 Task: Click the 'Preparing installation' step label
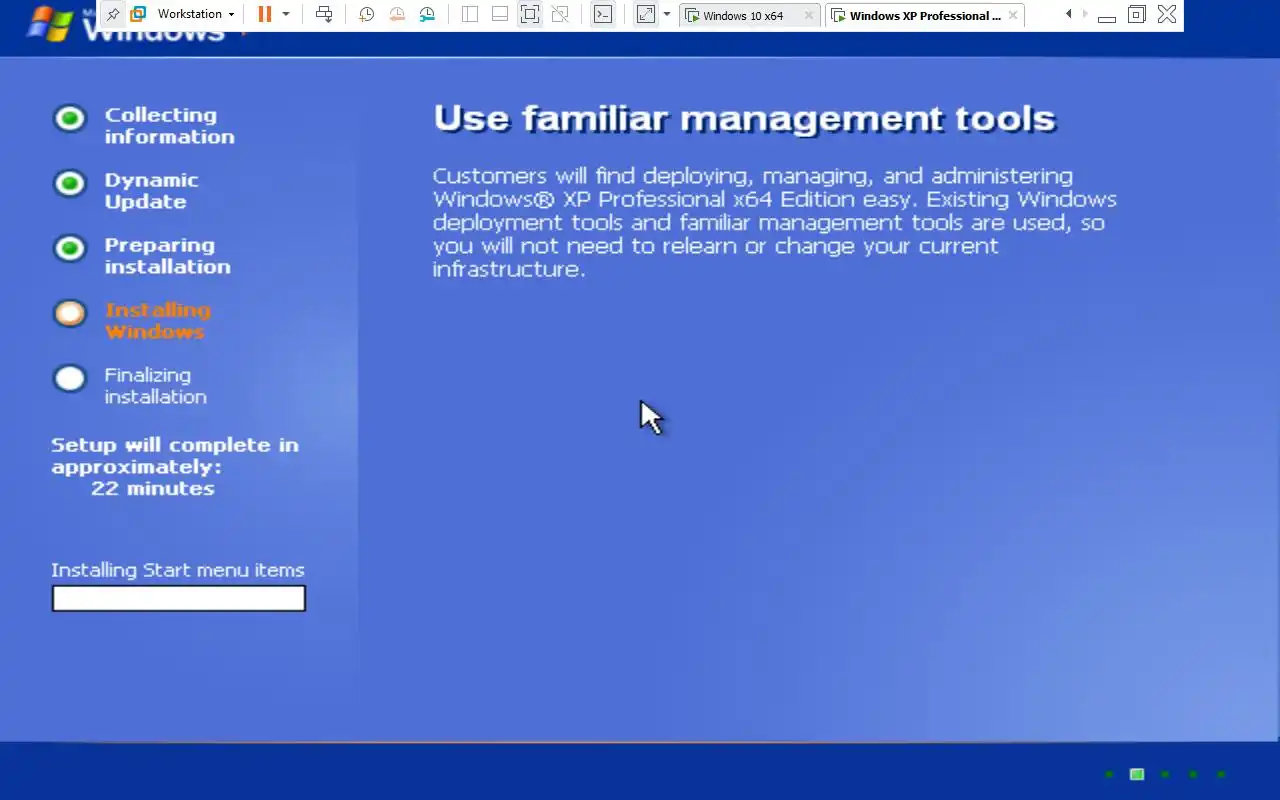tap(167, 256)
